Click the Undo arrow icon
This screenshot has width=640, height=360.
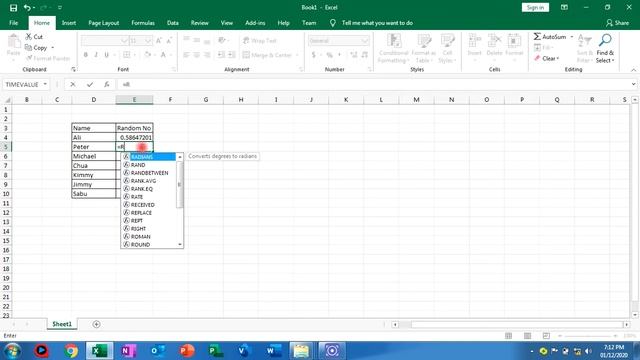coord(27,8)
